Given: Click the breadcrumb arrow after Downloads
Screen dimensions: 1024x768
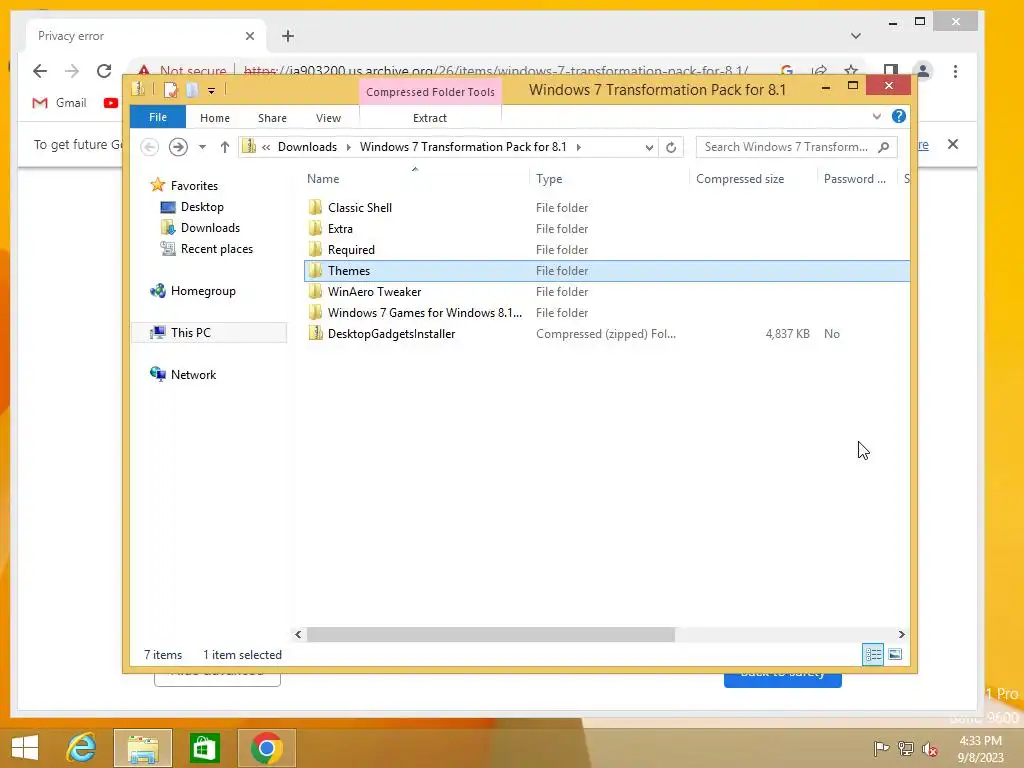Looking at the screenshot, I should click(x=348, y=147).
